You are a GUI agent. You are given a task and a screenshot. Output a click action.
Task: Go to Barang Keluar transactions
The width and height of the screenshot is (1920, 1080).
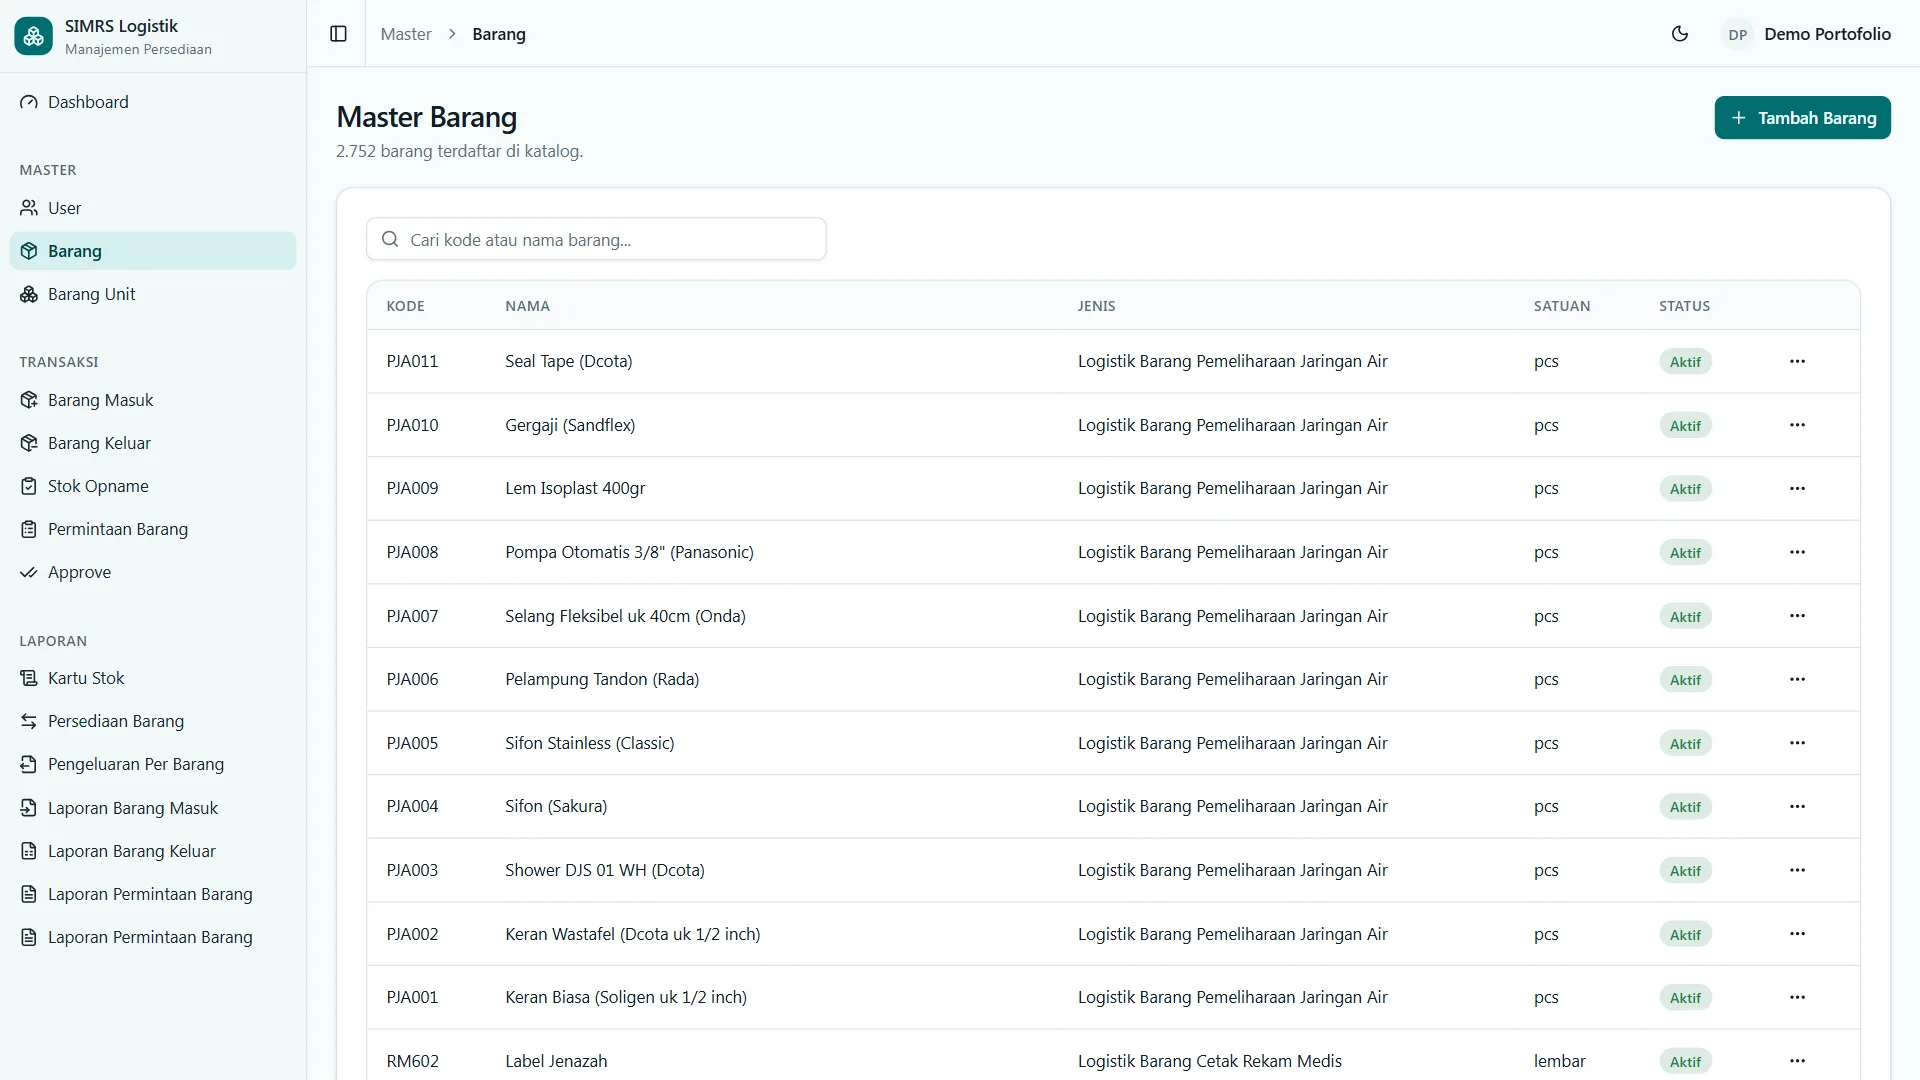pyautogui.click(x=153, y=443)
